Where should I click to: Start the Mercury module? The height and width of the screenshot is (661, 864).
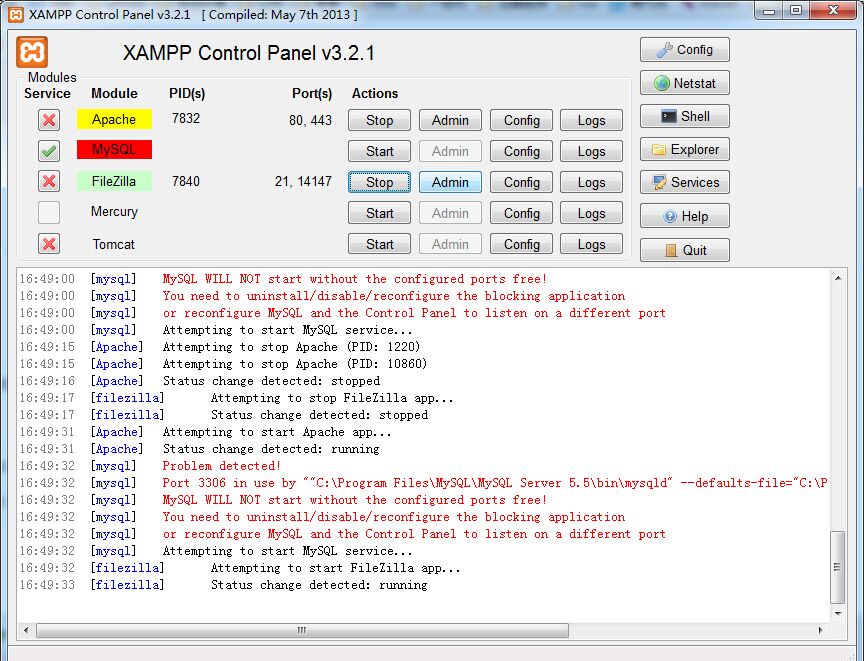tap(379, 213)
